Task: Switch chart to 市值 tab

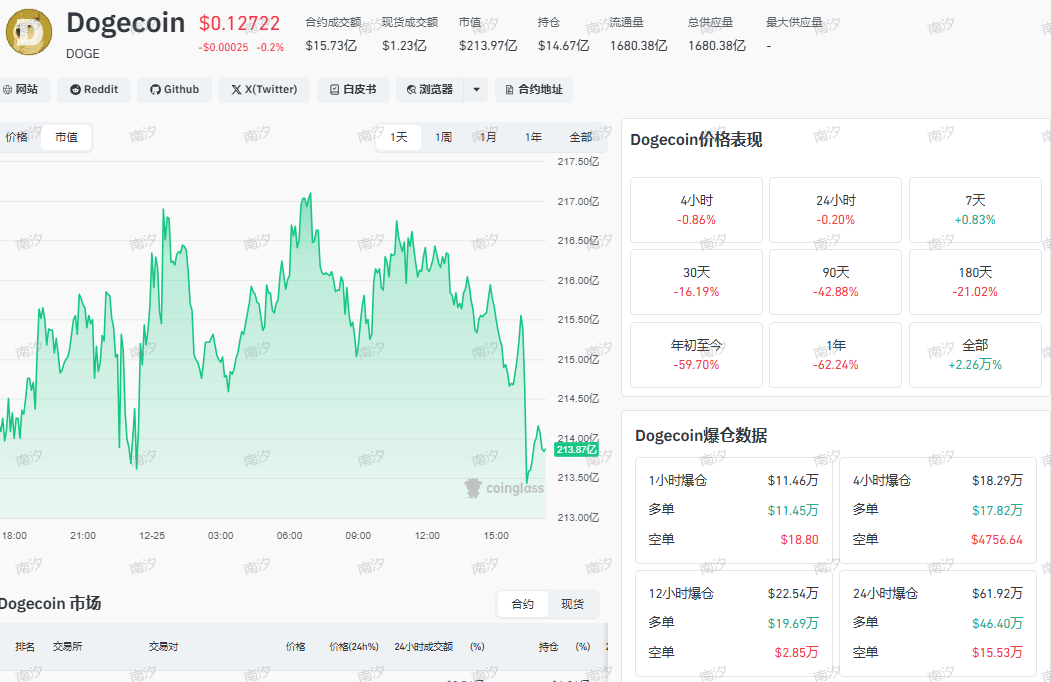Action: pyautogui.click(x=66, y=137)
